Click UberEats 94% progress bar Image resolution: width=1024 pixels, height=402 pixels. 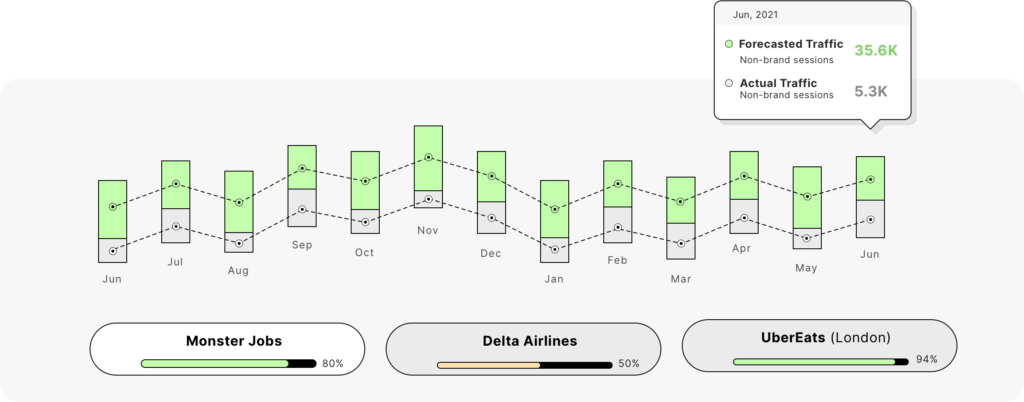pos(821,360)
